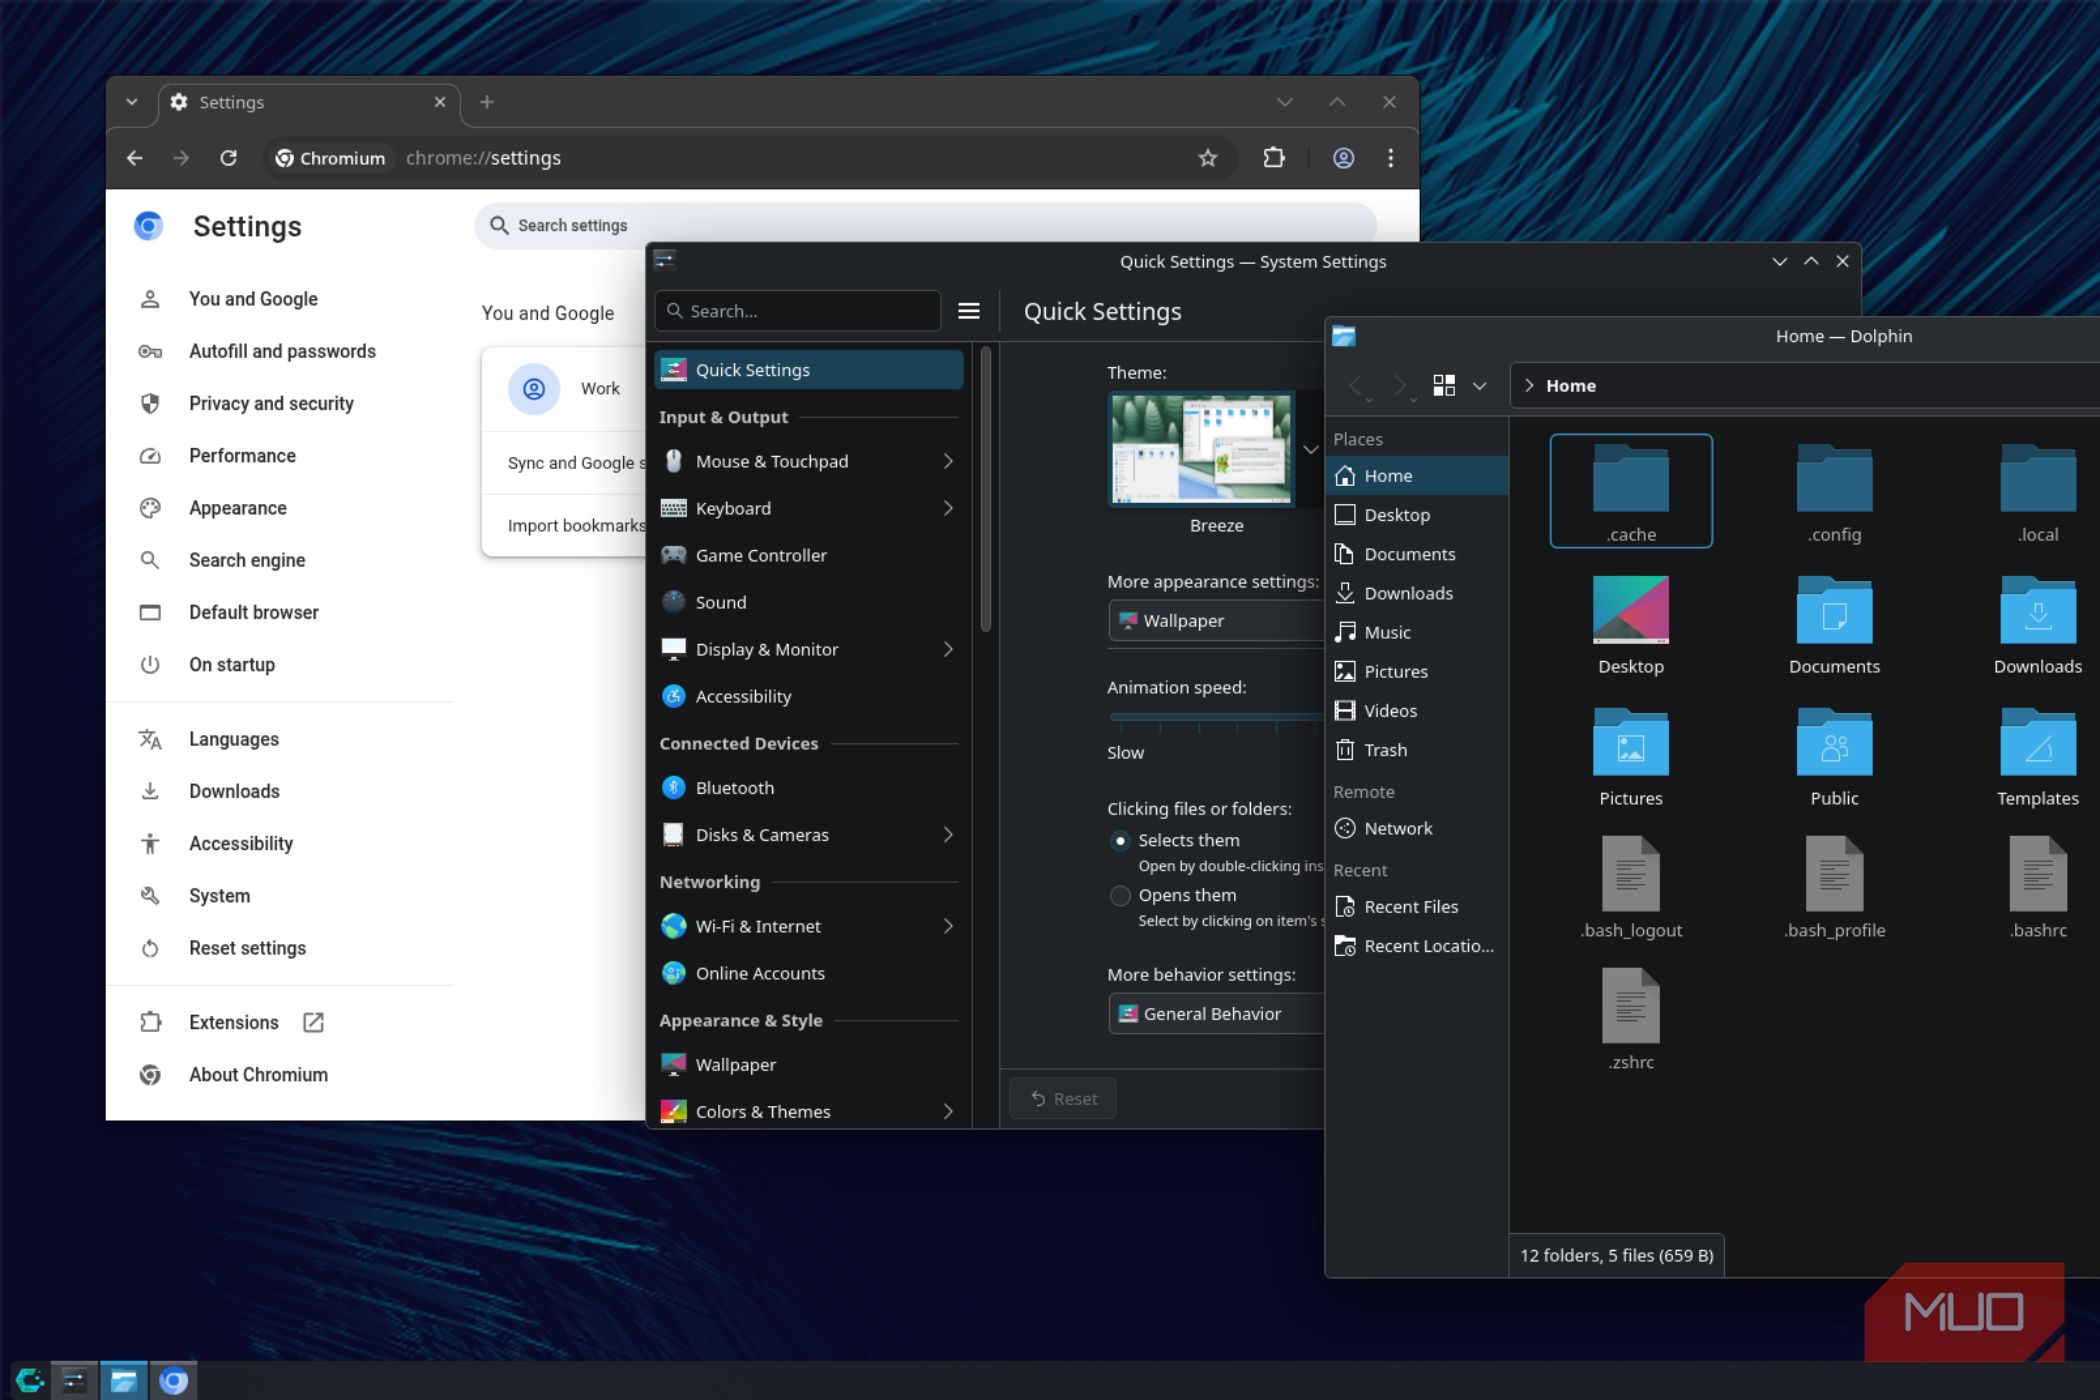Open Appearance section in Chromium settings
Viewport: 2100px width, 1400px height.
click(x=238, y=508)
